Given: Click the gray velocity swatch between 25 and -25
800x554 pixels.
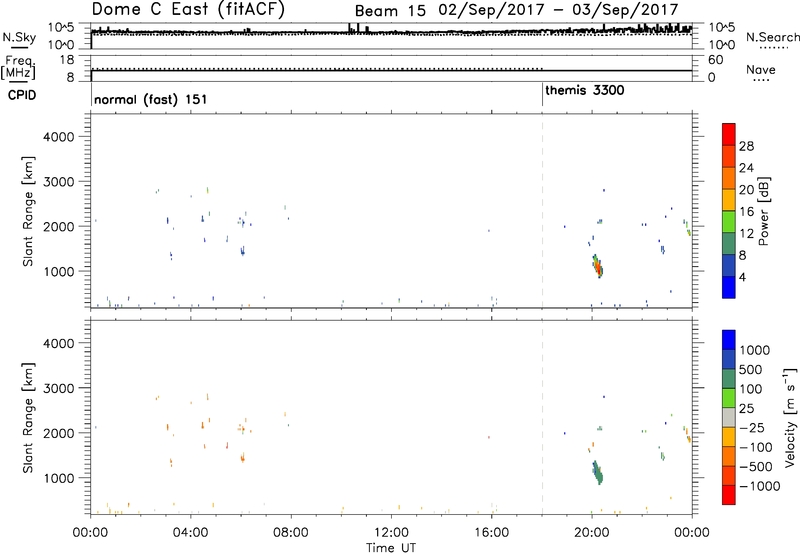Looking at the screenshot, I should coord(729,417).
